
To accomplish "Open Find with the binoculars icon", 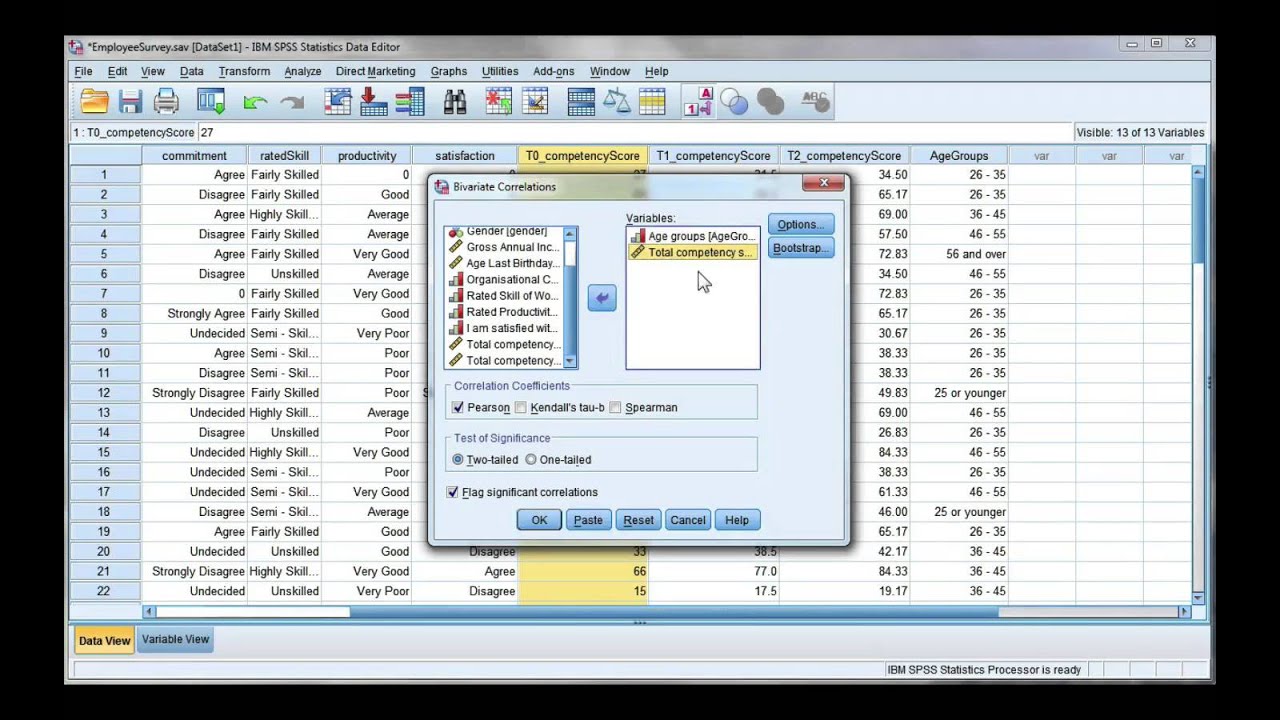I will (x=455, y=101).
